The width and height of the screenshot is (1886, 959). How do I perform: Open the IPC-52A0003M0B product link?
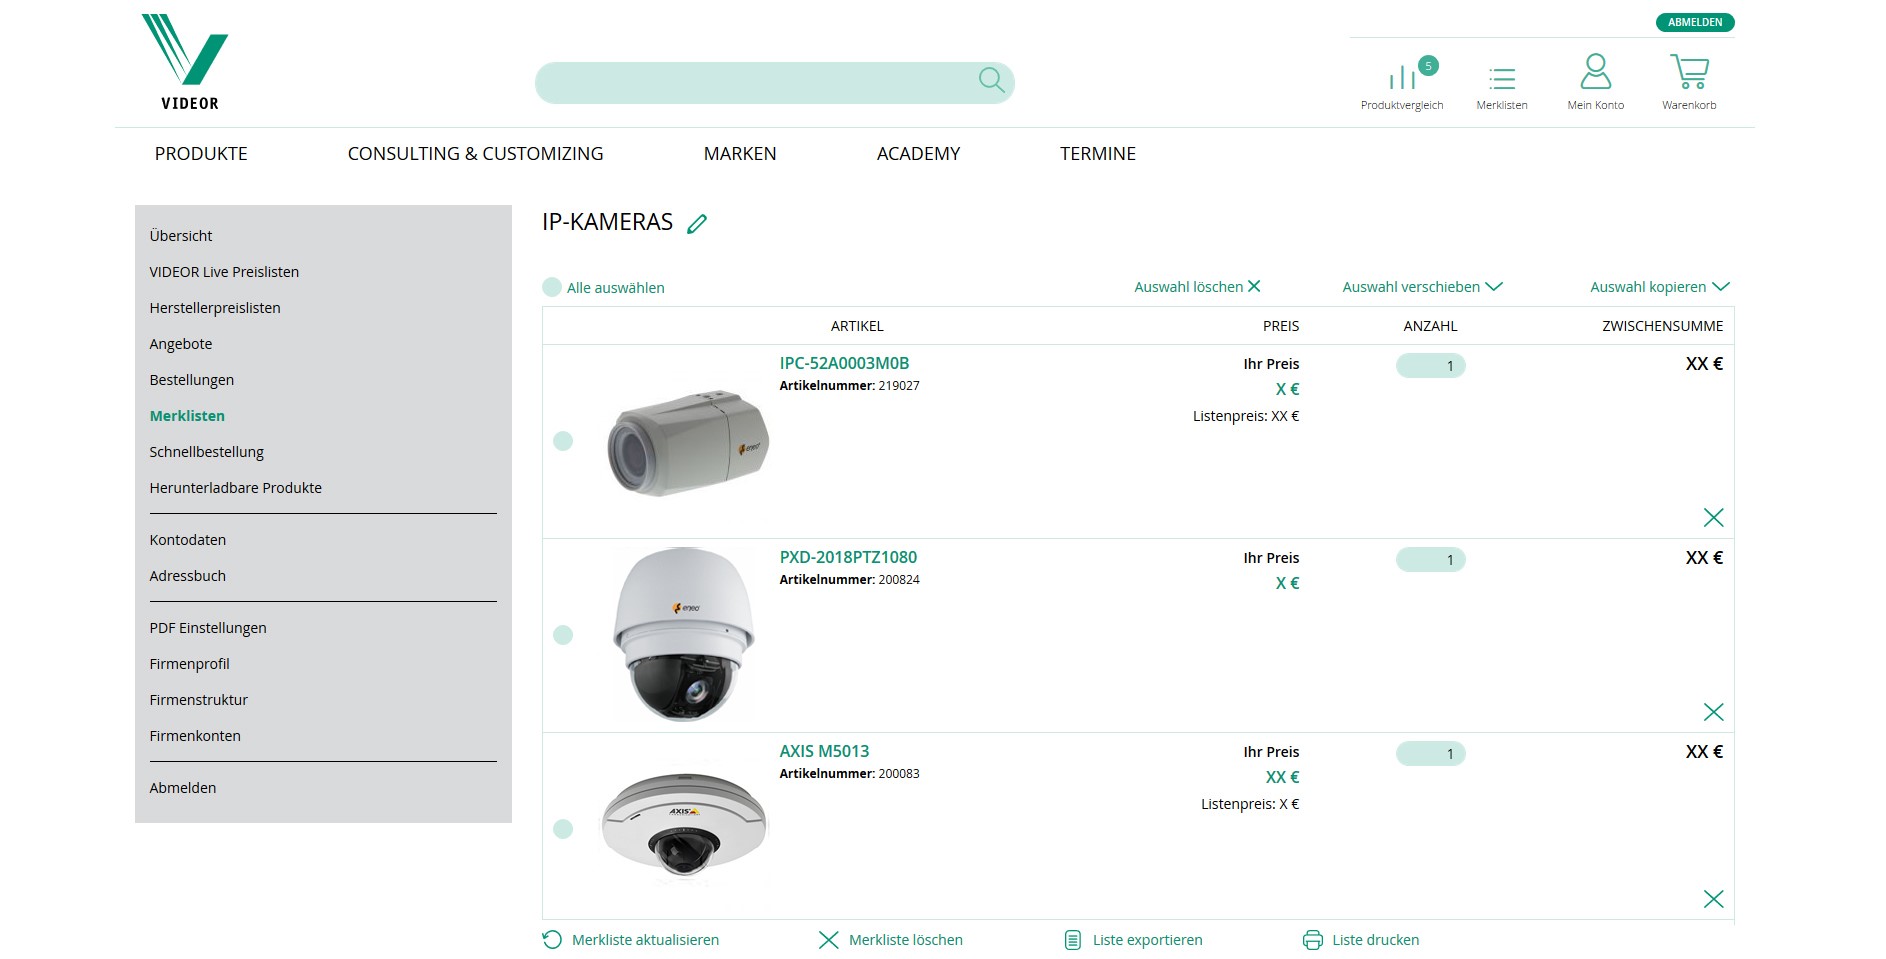coord(845,363)
